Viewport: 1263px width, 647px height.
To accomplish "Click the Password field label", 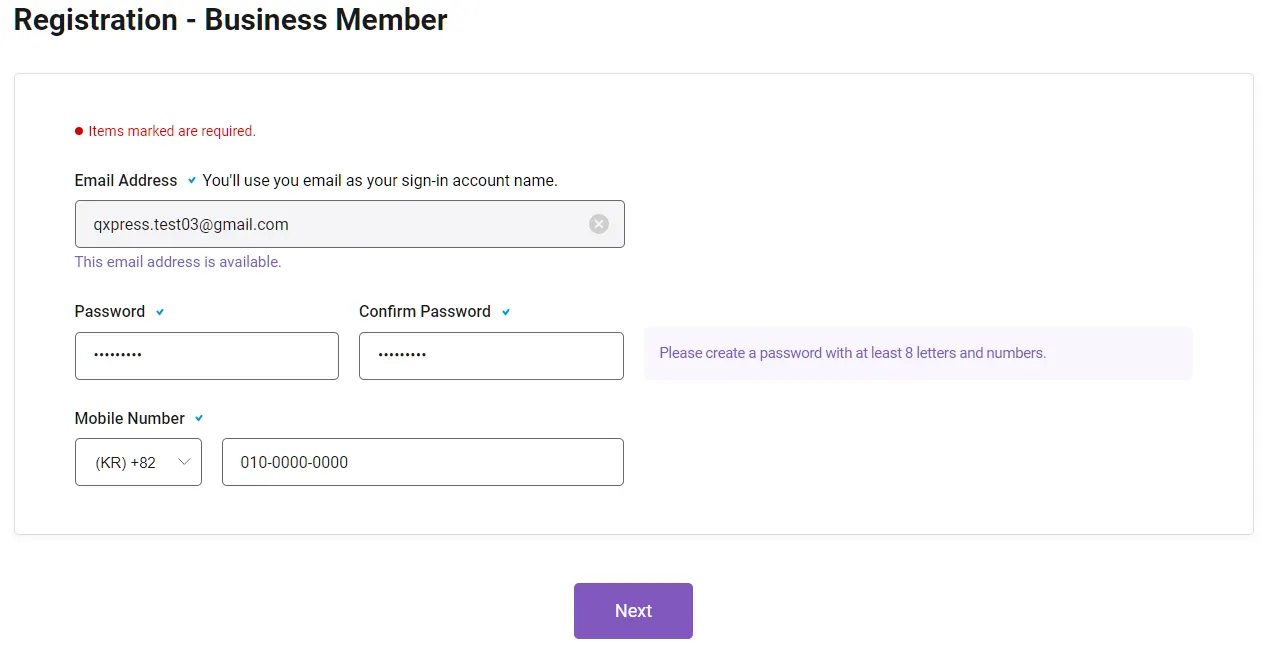I will [110, 312].
